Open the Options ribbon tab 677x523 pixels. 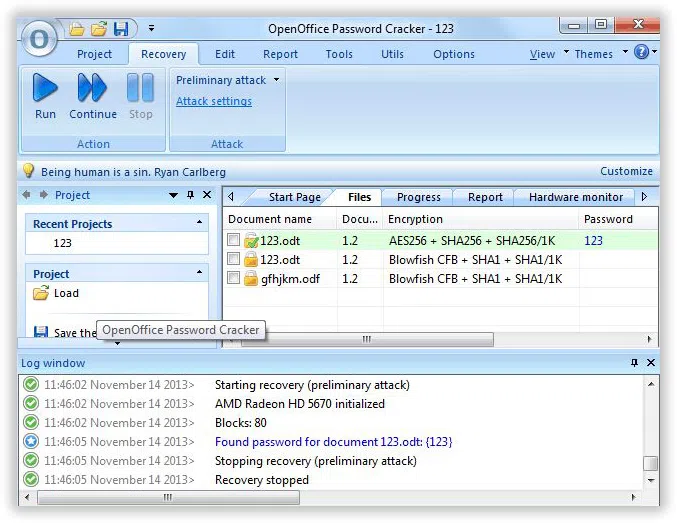pos(454,54)
